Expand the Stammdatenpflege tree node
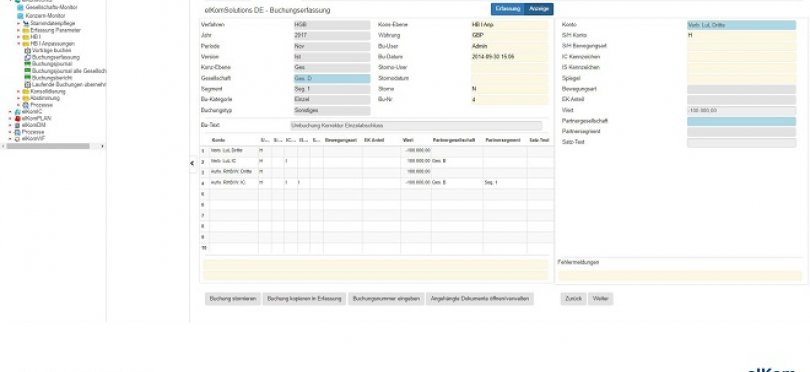This screenshot has width=810, height=372. click(x=19, y=24)
